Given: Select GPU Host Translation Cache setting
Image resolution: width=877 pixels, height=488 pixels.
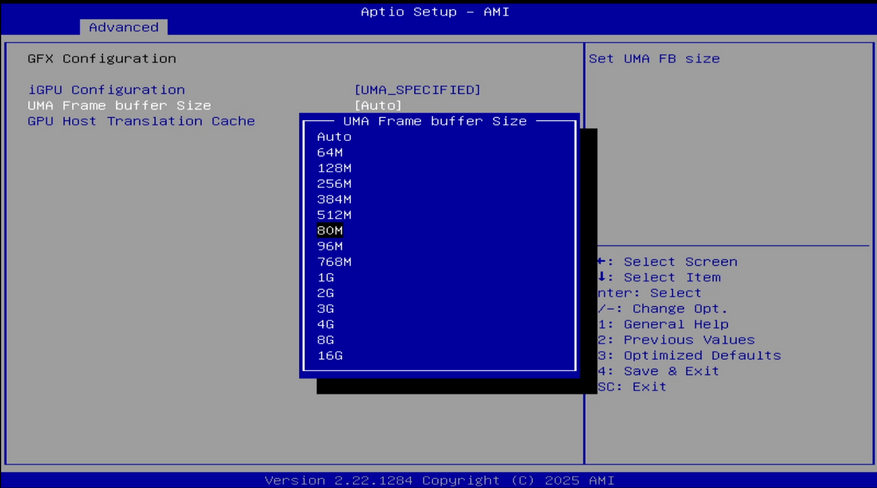Looking at the screenshot, I should 141,121.
